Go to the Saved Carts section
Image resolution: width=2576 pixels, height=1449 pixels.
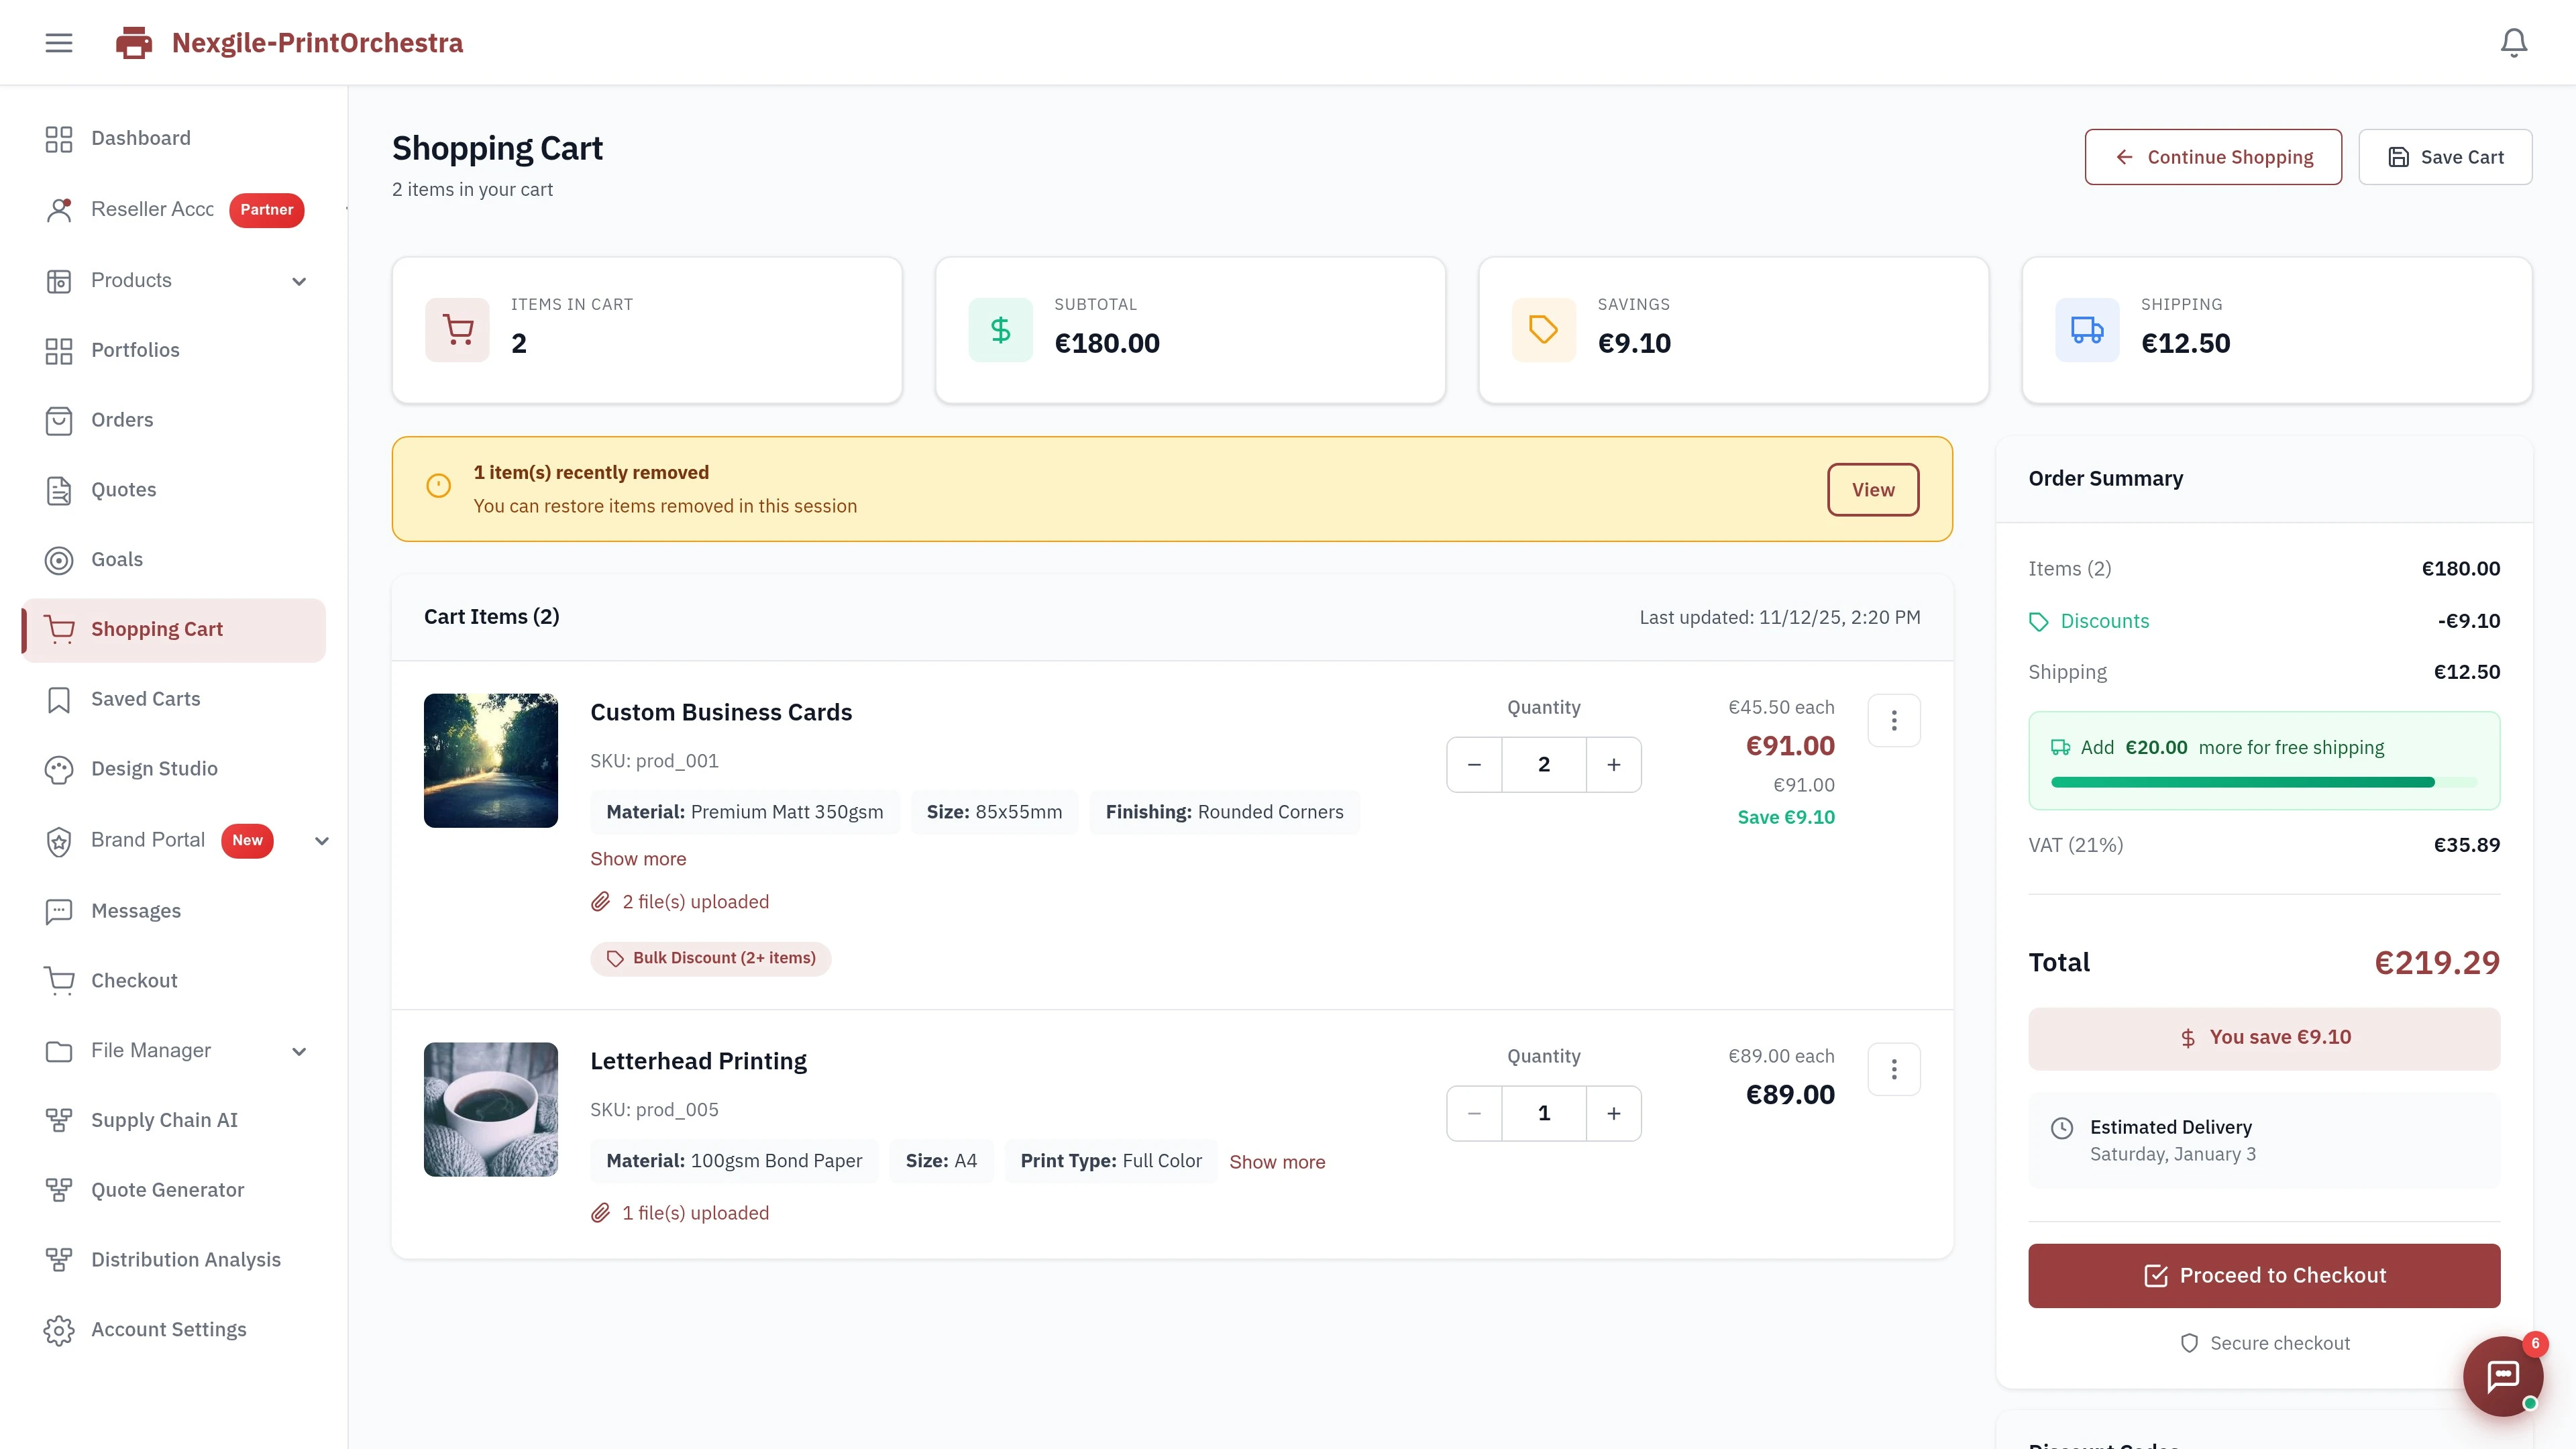coord(146,699)
